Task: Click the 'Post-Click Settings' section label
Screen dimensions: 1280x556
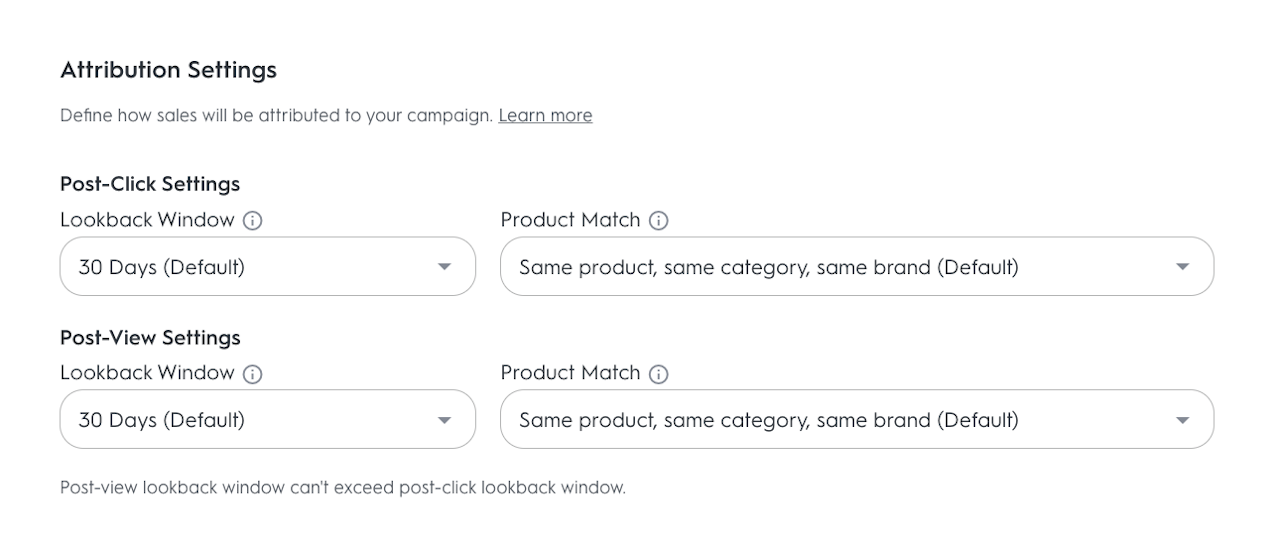Action: coord(150,184)
